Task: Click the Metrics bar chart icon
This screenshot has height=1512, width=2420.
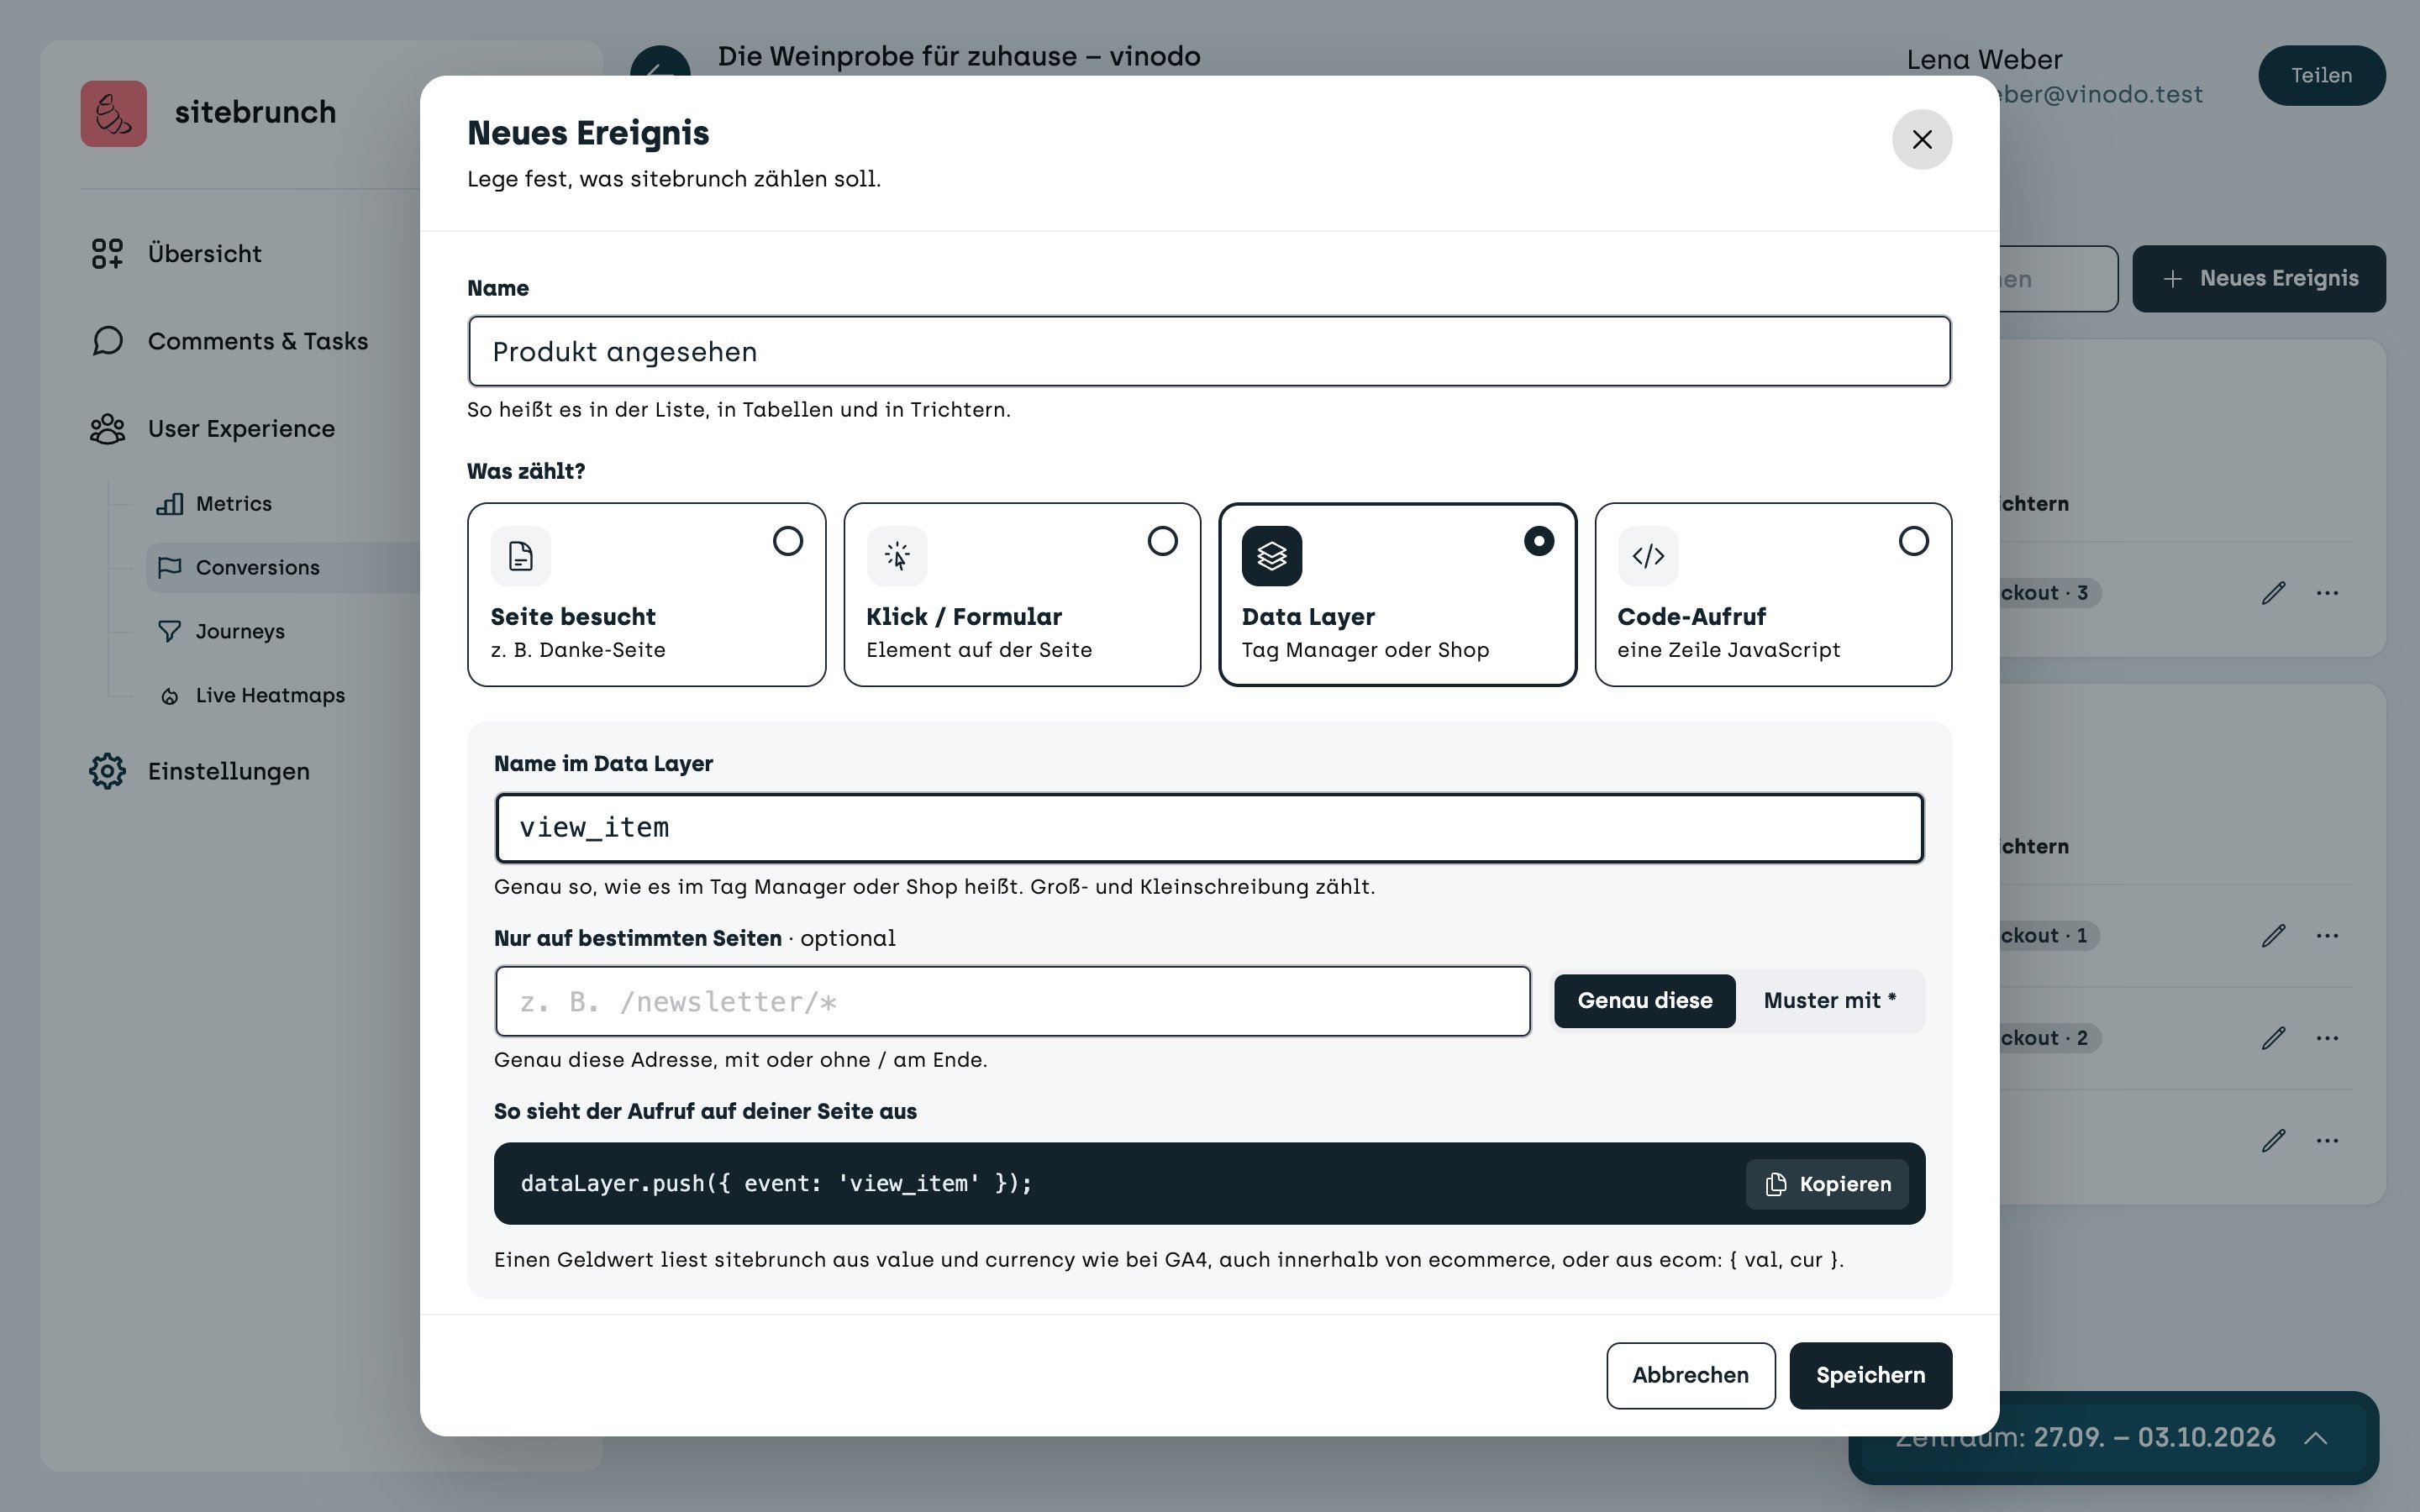Action: [x=169, y=504]
